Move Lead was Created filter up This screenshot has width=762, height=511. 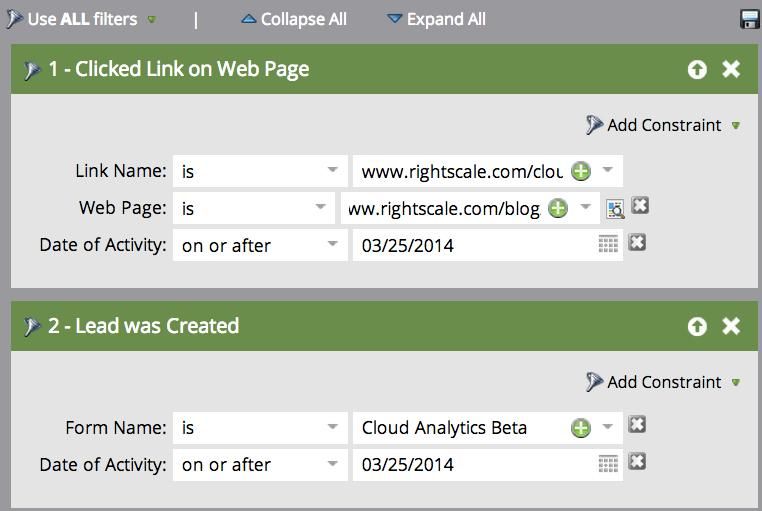point(697,326)
